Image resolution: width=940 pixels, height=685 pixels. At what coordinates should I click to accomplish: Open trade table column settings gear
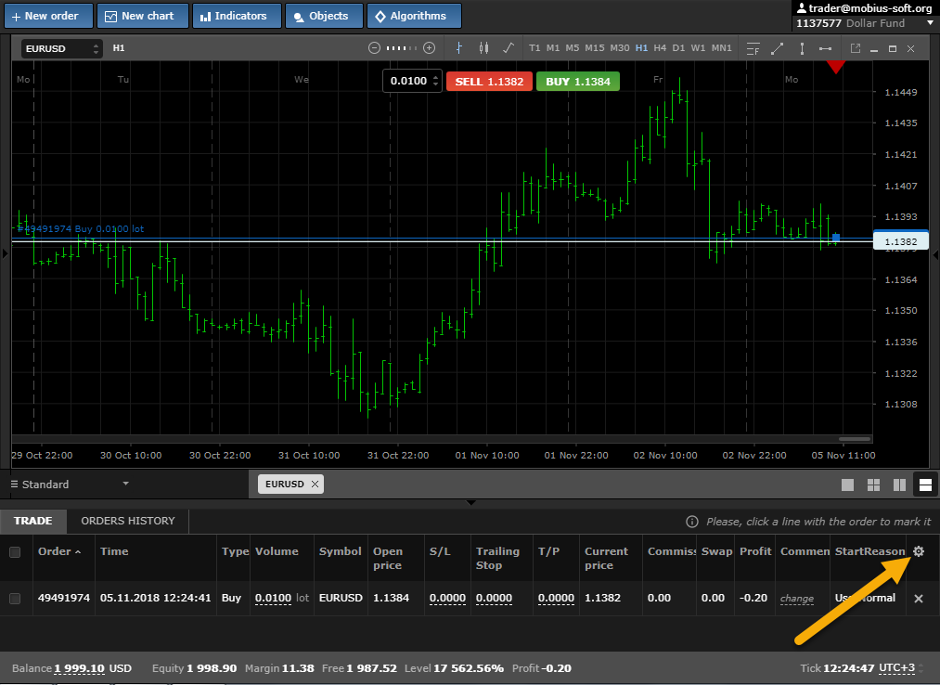click(x=918, y=551)
